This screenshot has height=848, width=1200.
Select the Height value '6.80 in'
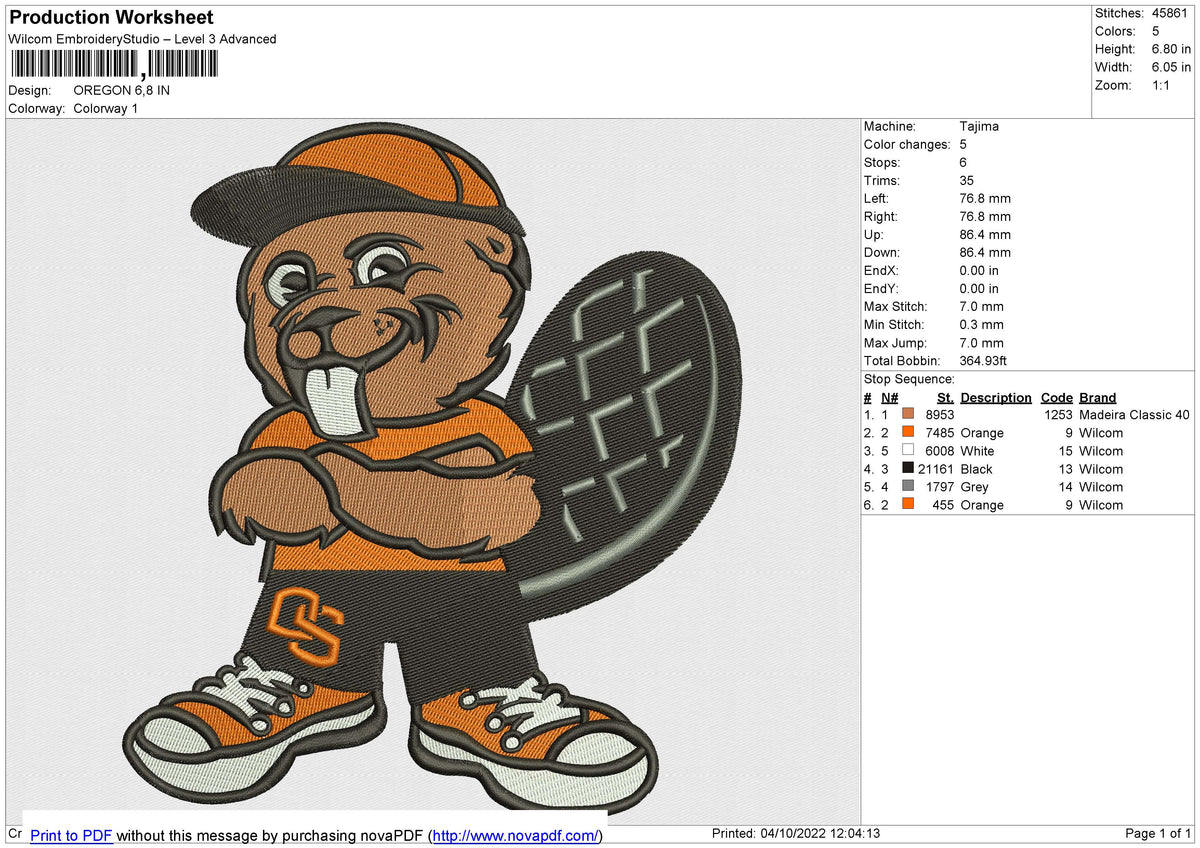[1171, 49]
